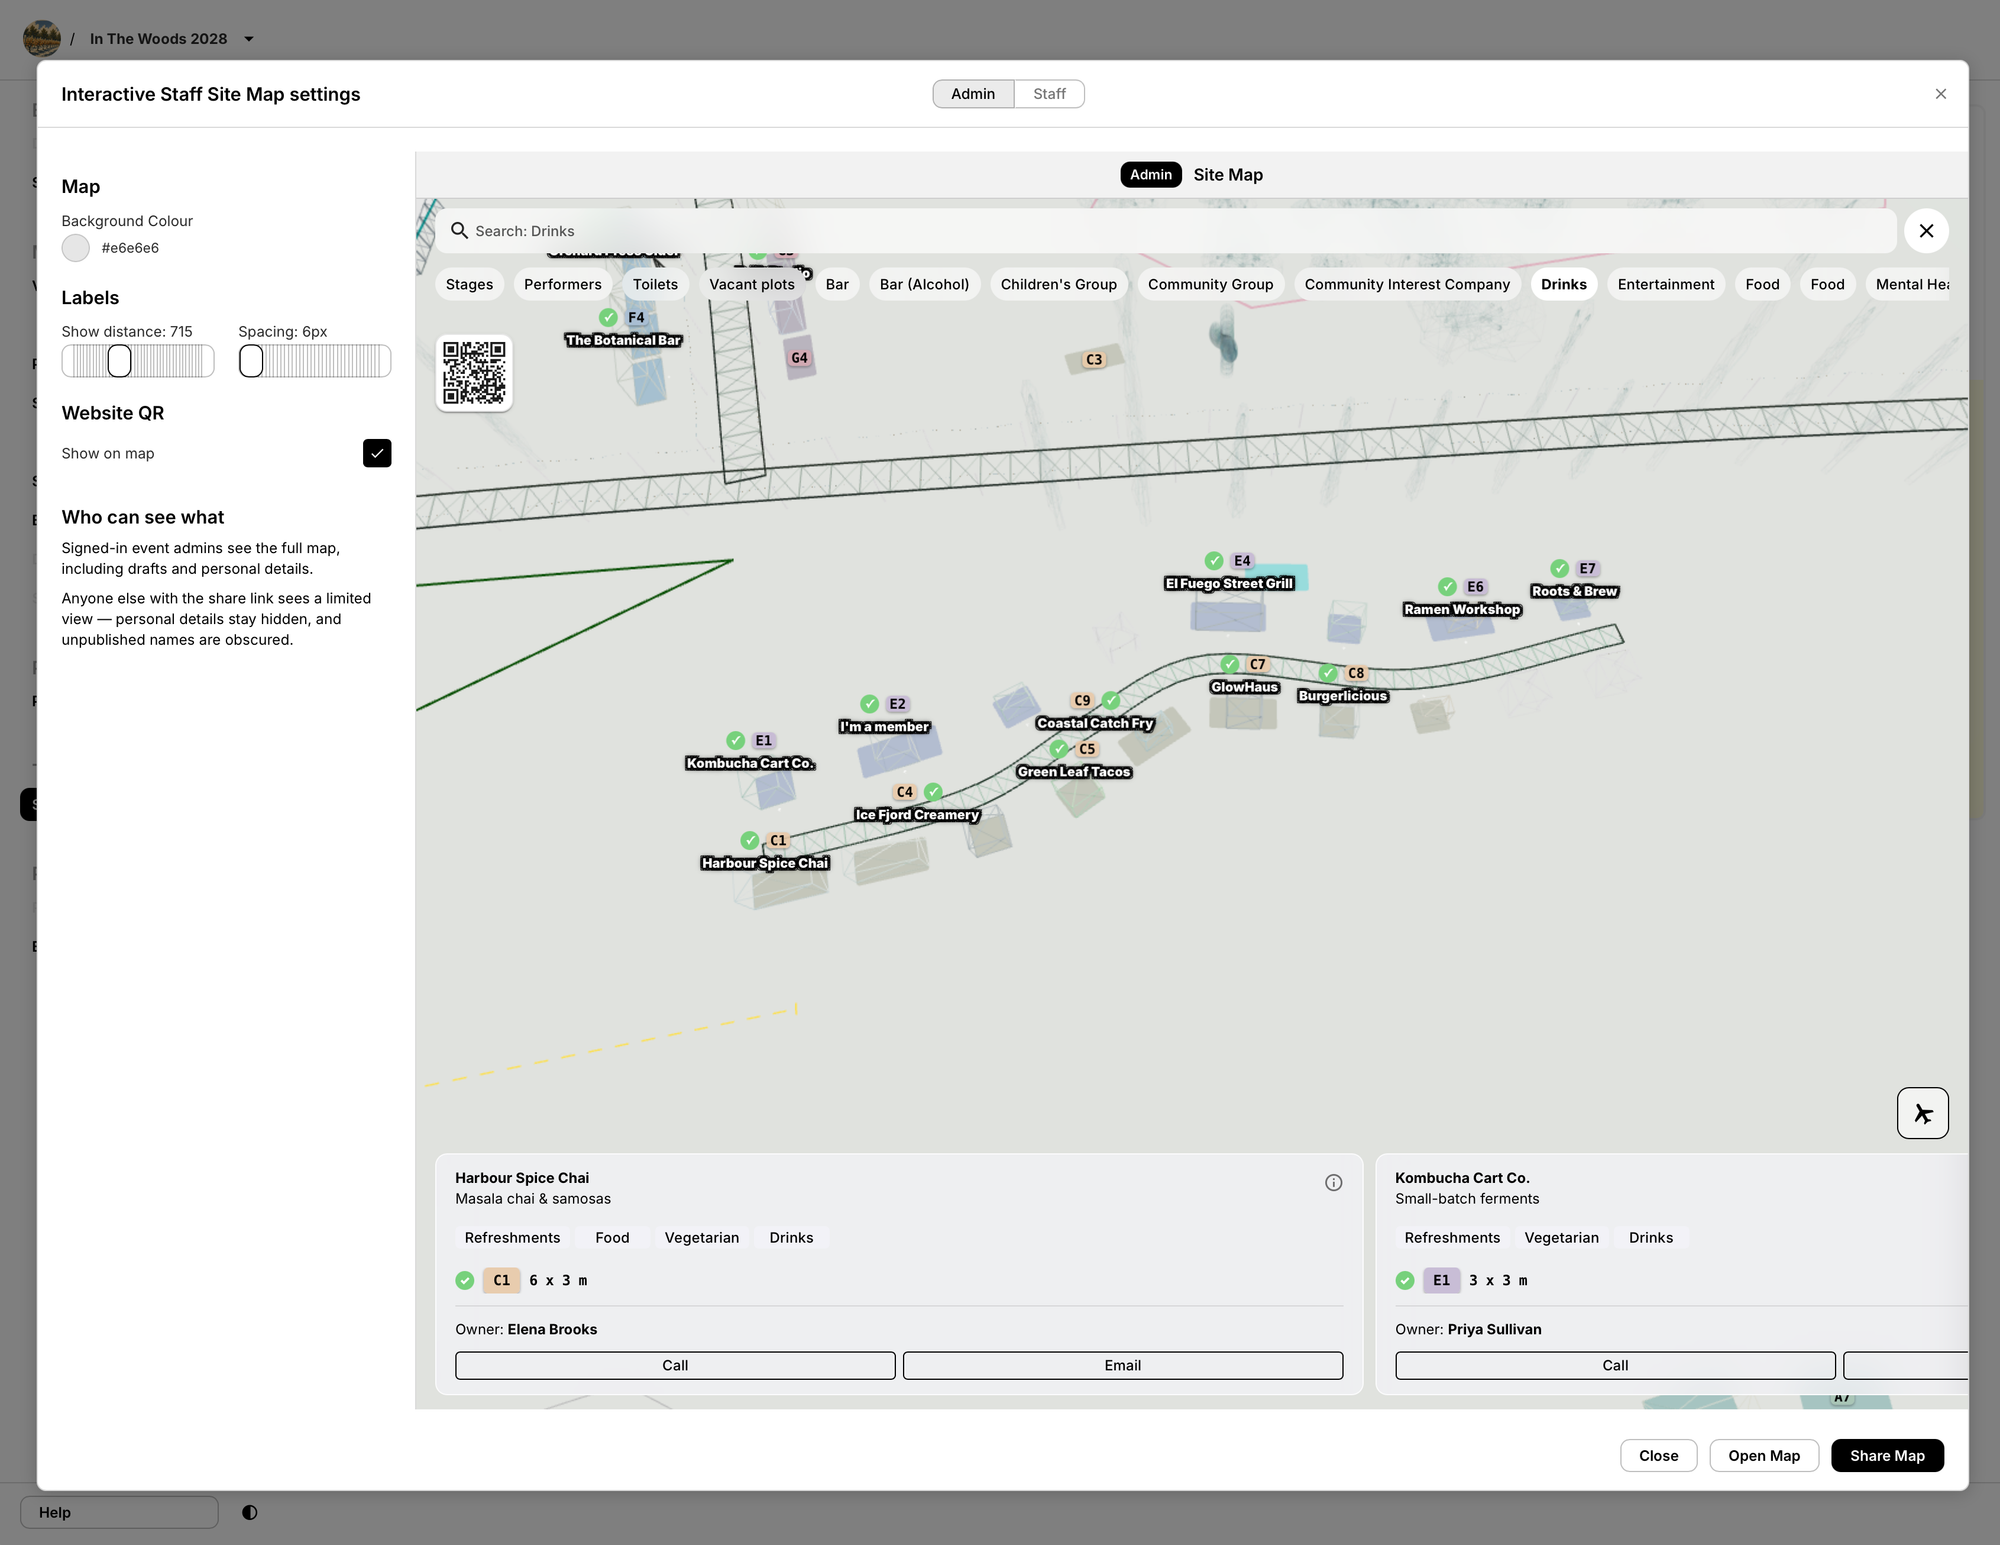Click the Open Map button
2000x1545 pixels.
point(1764,1456)
